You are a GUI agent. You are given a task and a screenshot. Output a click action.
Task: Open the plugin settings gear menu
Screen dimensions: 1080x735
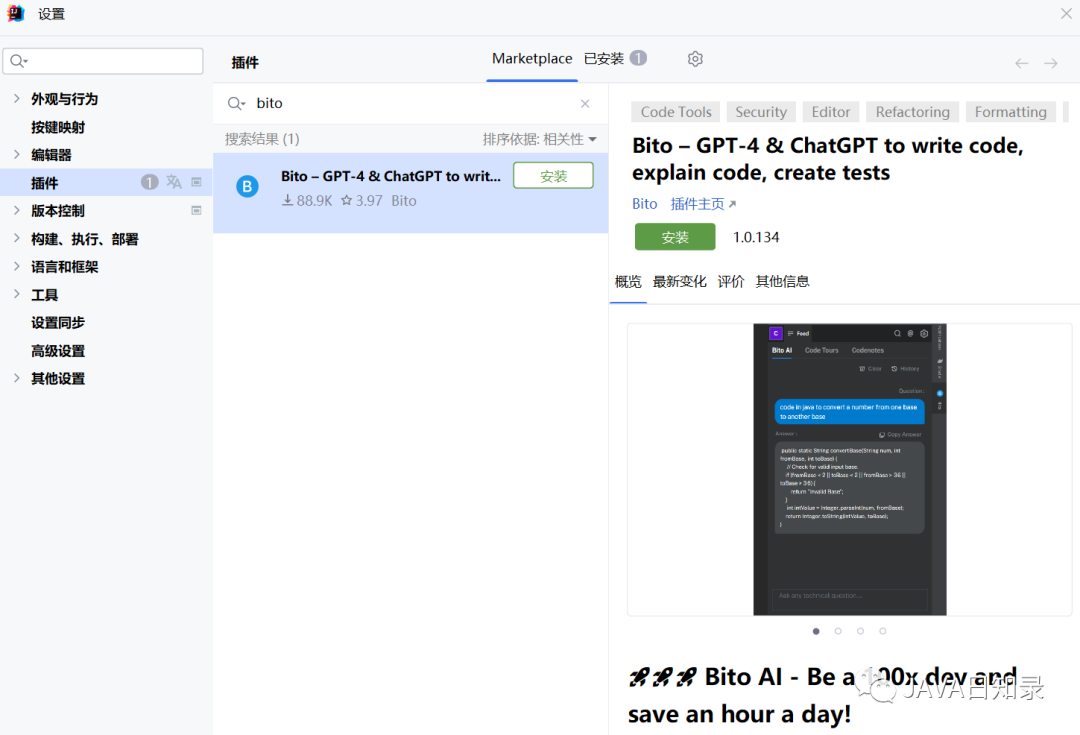(x=695, y=59)
